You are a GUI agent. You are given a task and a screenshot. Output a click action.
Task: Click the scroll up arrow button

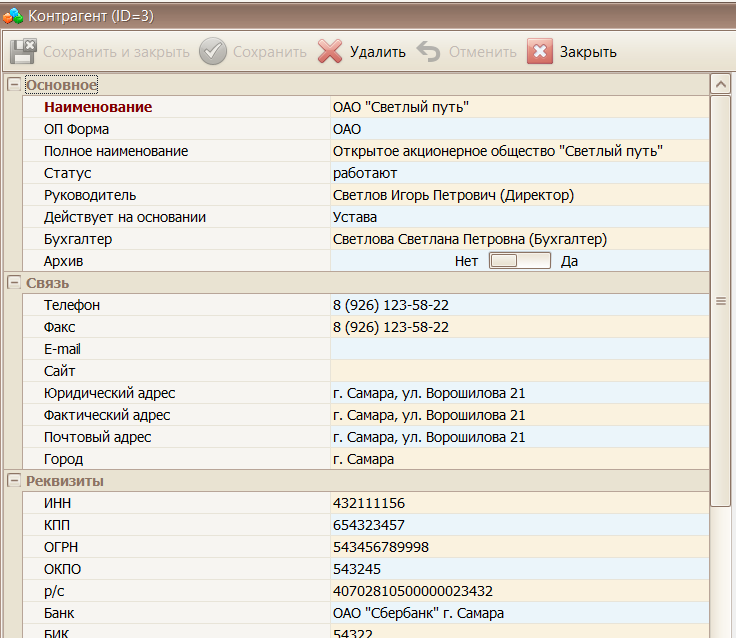[x=720, y=84]
